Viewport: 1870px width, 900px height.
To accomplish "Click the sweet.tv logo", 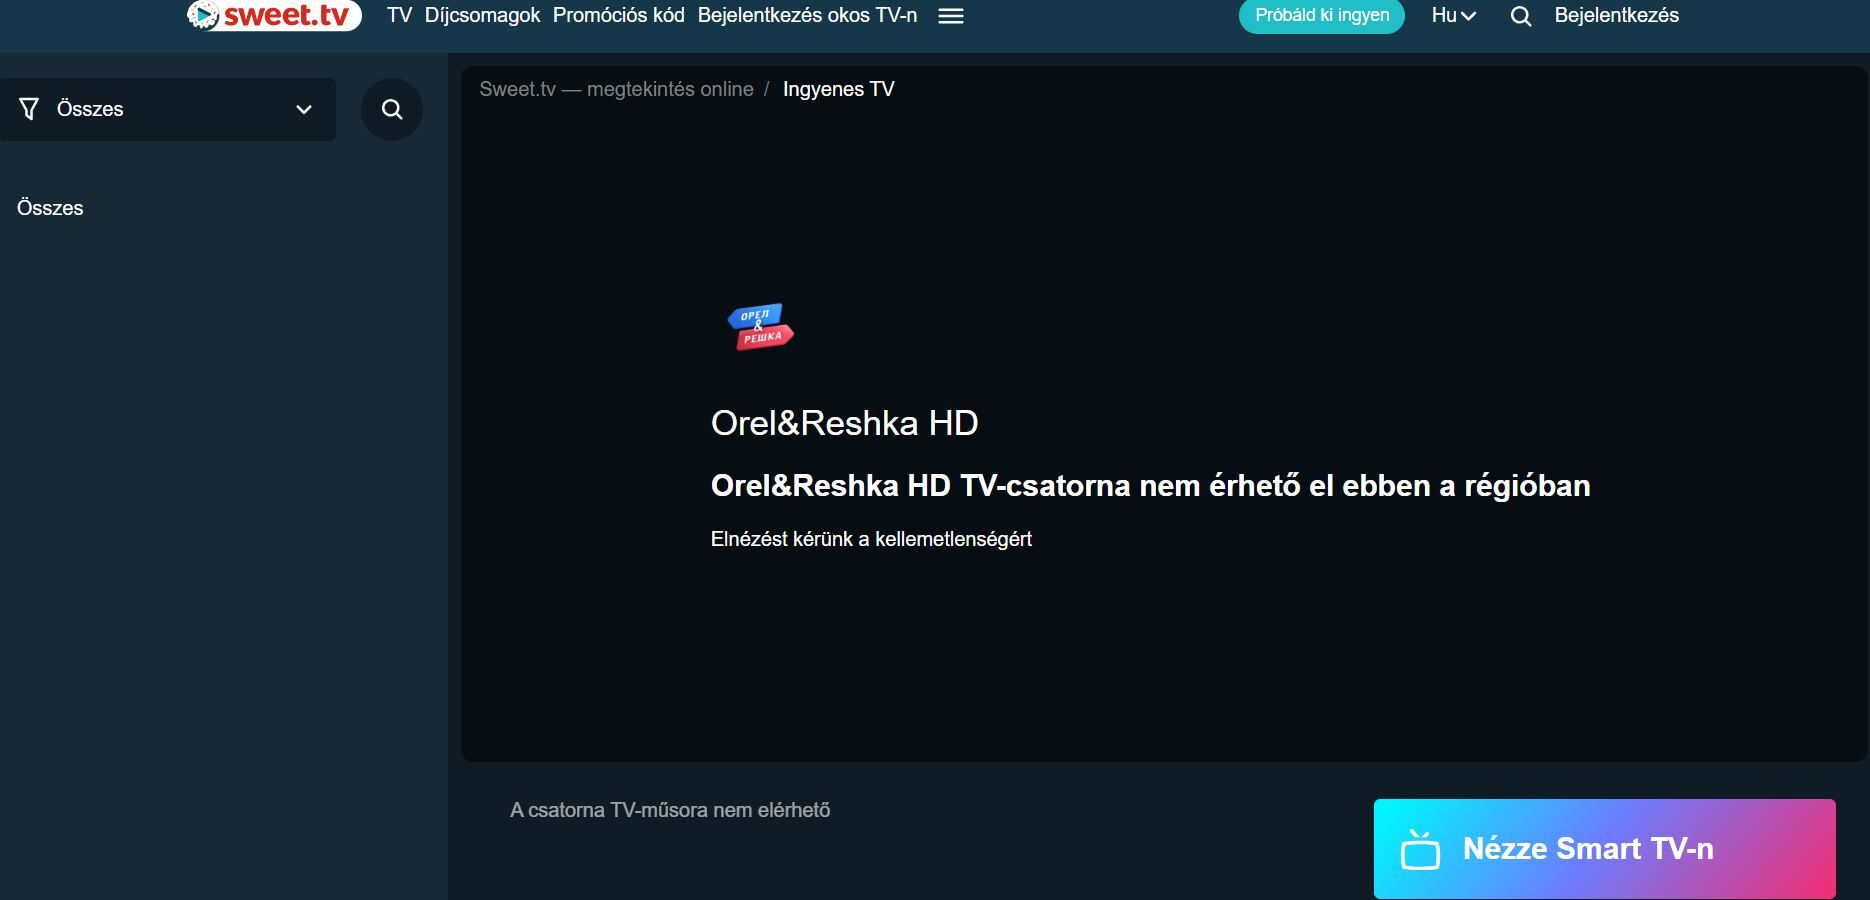I will coord(274,15).
